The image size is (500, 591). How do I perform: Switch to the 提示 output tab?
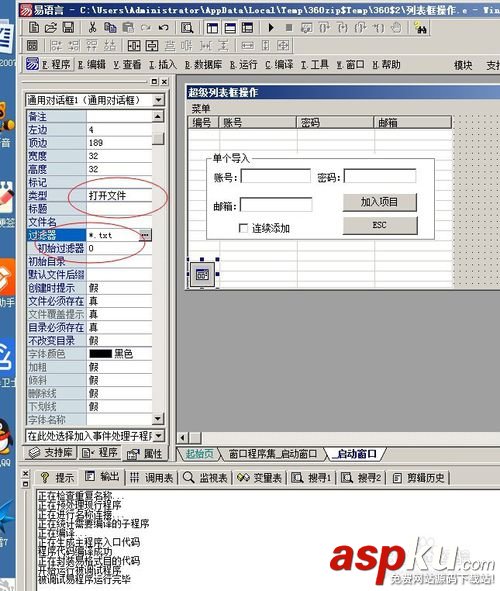(57, 478)
